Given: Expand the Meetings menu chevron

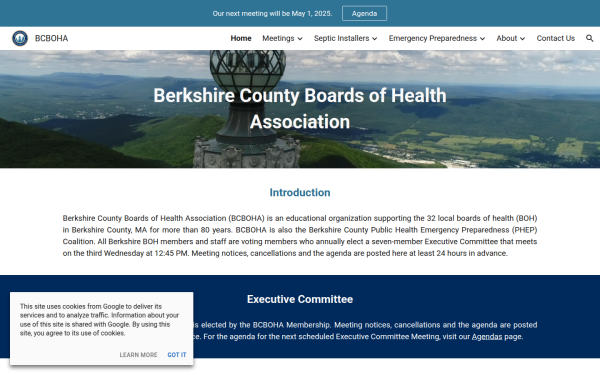Looking at the screenshot, I should (x=300, y=39).
